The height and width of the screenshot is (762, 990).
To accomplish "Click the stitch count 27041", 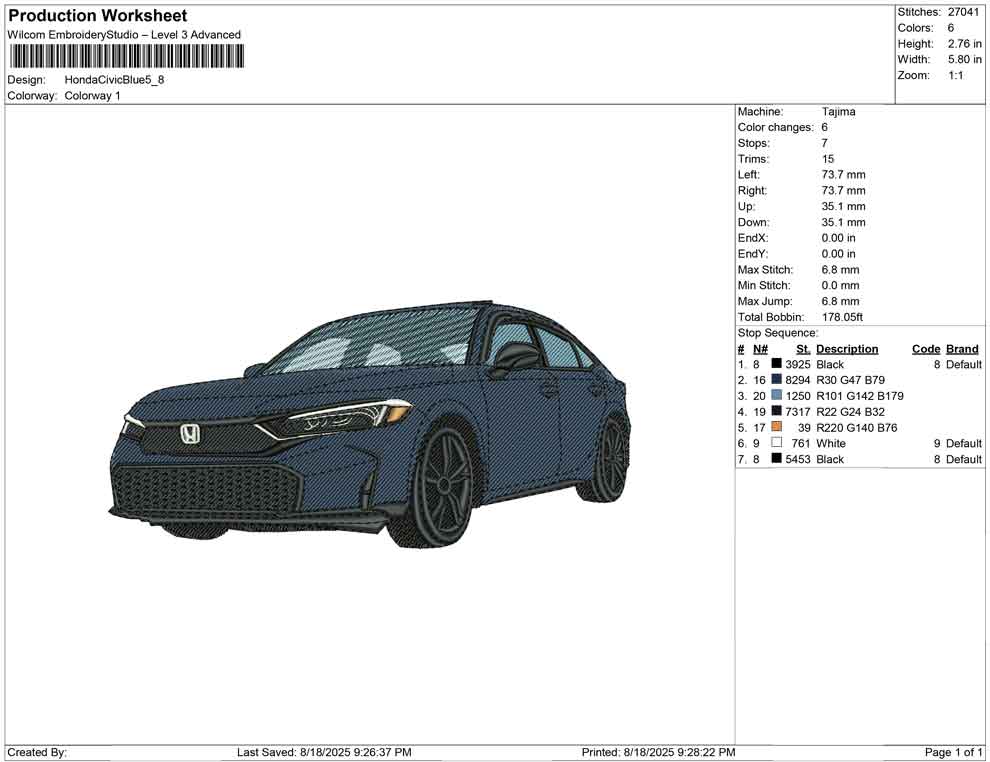I will 963,12.
